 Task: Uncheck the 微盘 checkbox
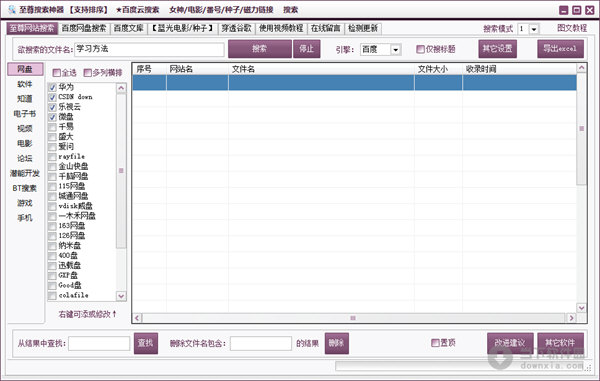coord(52,117)
